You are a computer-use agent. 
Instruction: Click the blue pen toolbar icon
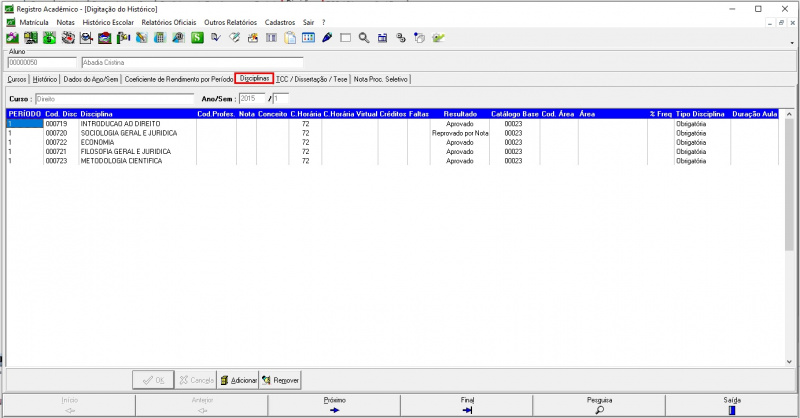click(327, 39)
